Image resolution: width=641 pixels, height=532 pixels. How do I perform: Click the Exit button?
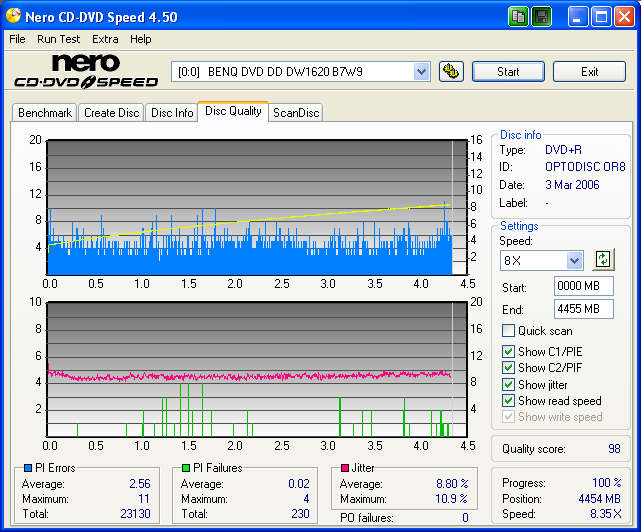[x=589, y=72]
